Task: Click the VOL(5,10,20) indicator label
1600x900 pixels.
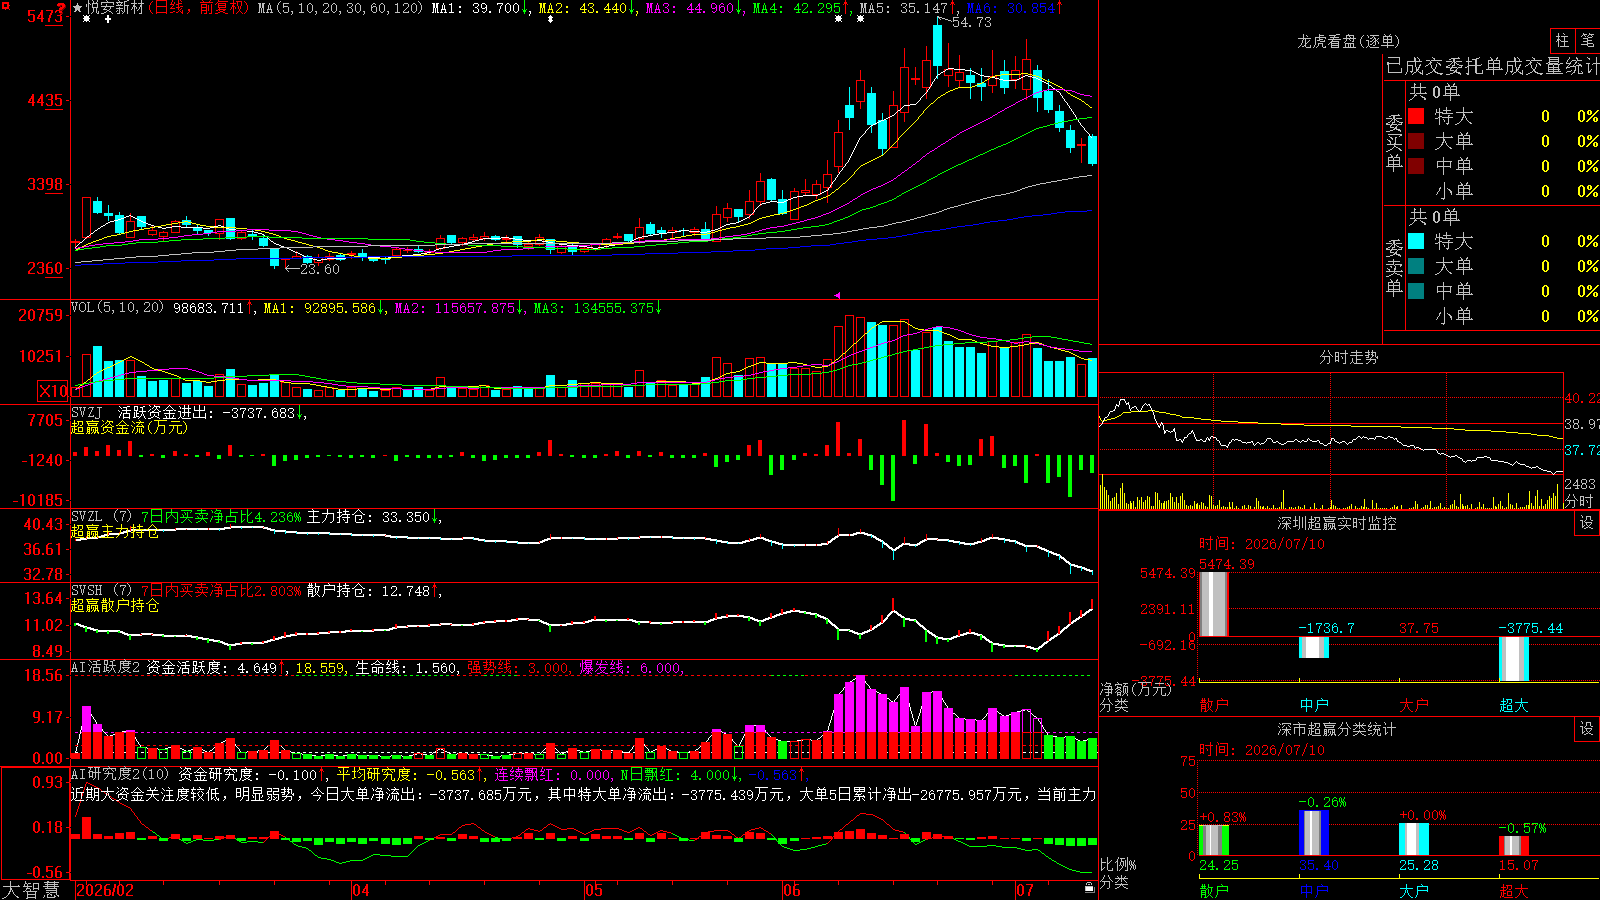Action: [117, 308]
